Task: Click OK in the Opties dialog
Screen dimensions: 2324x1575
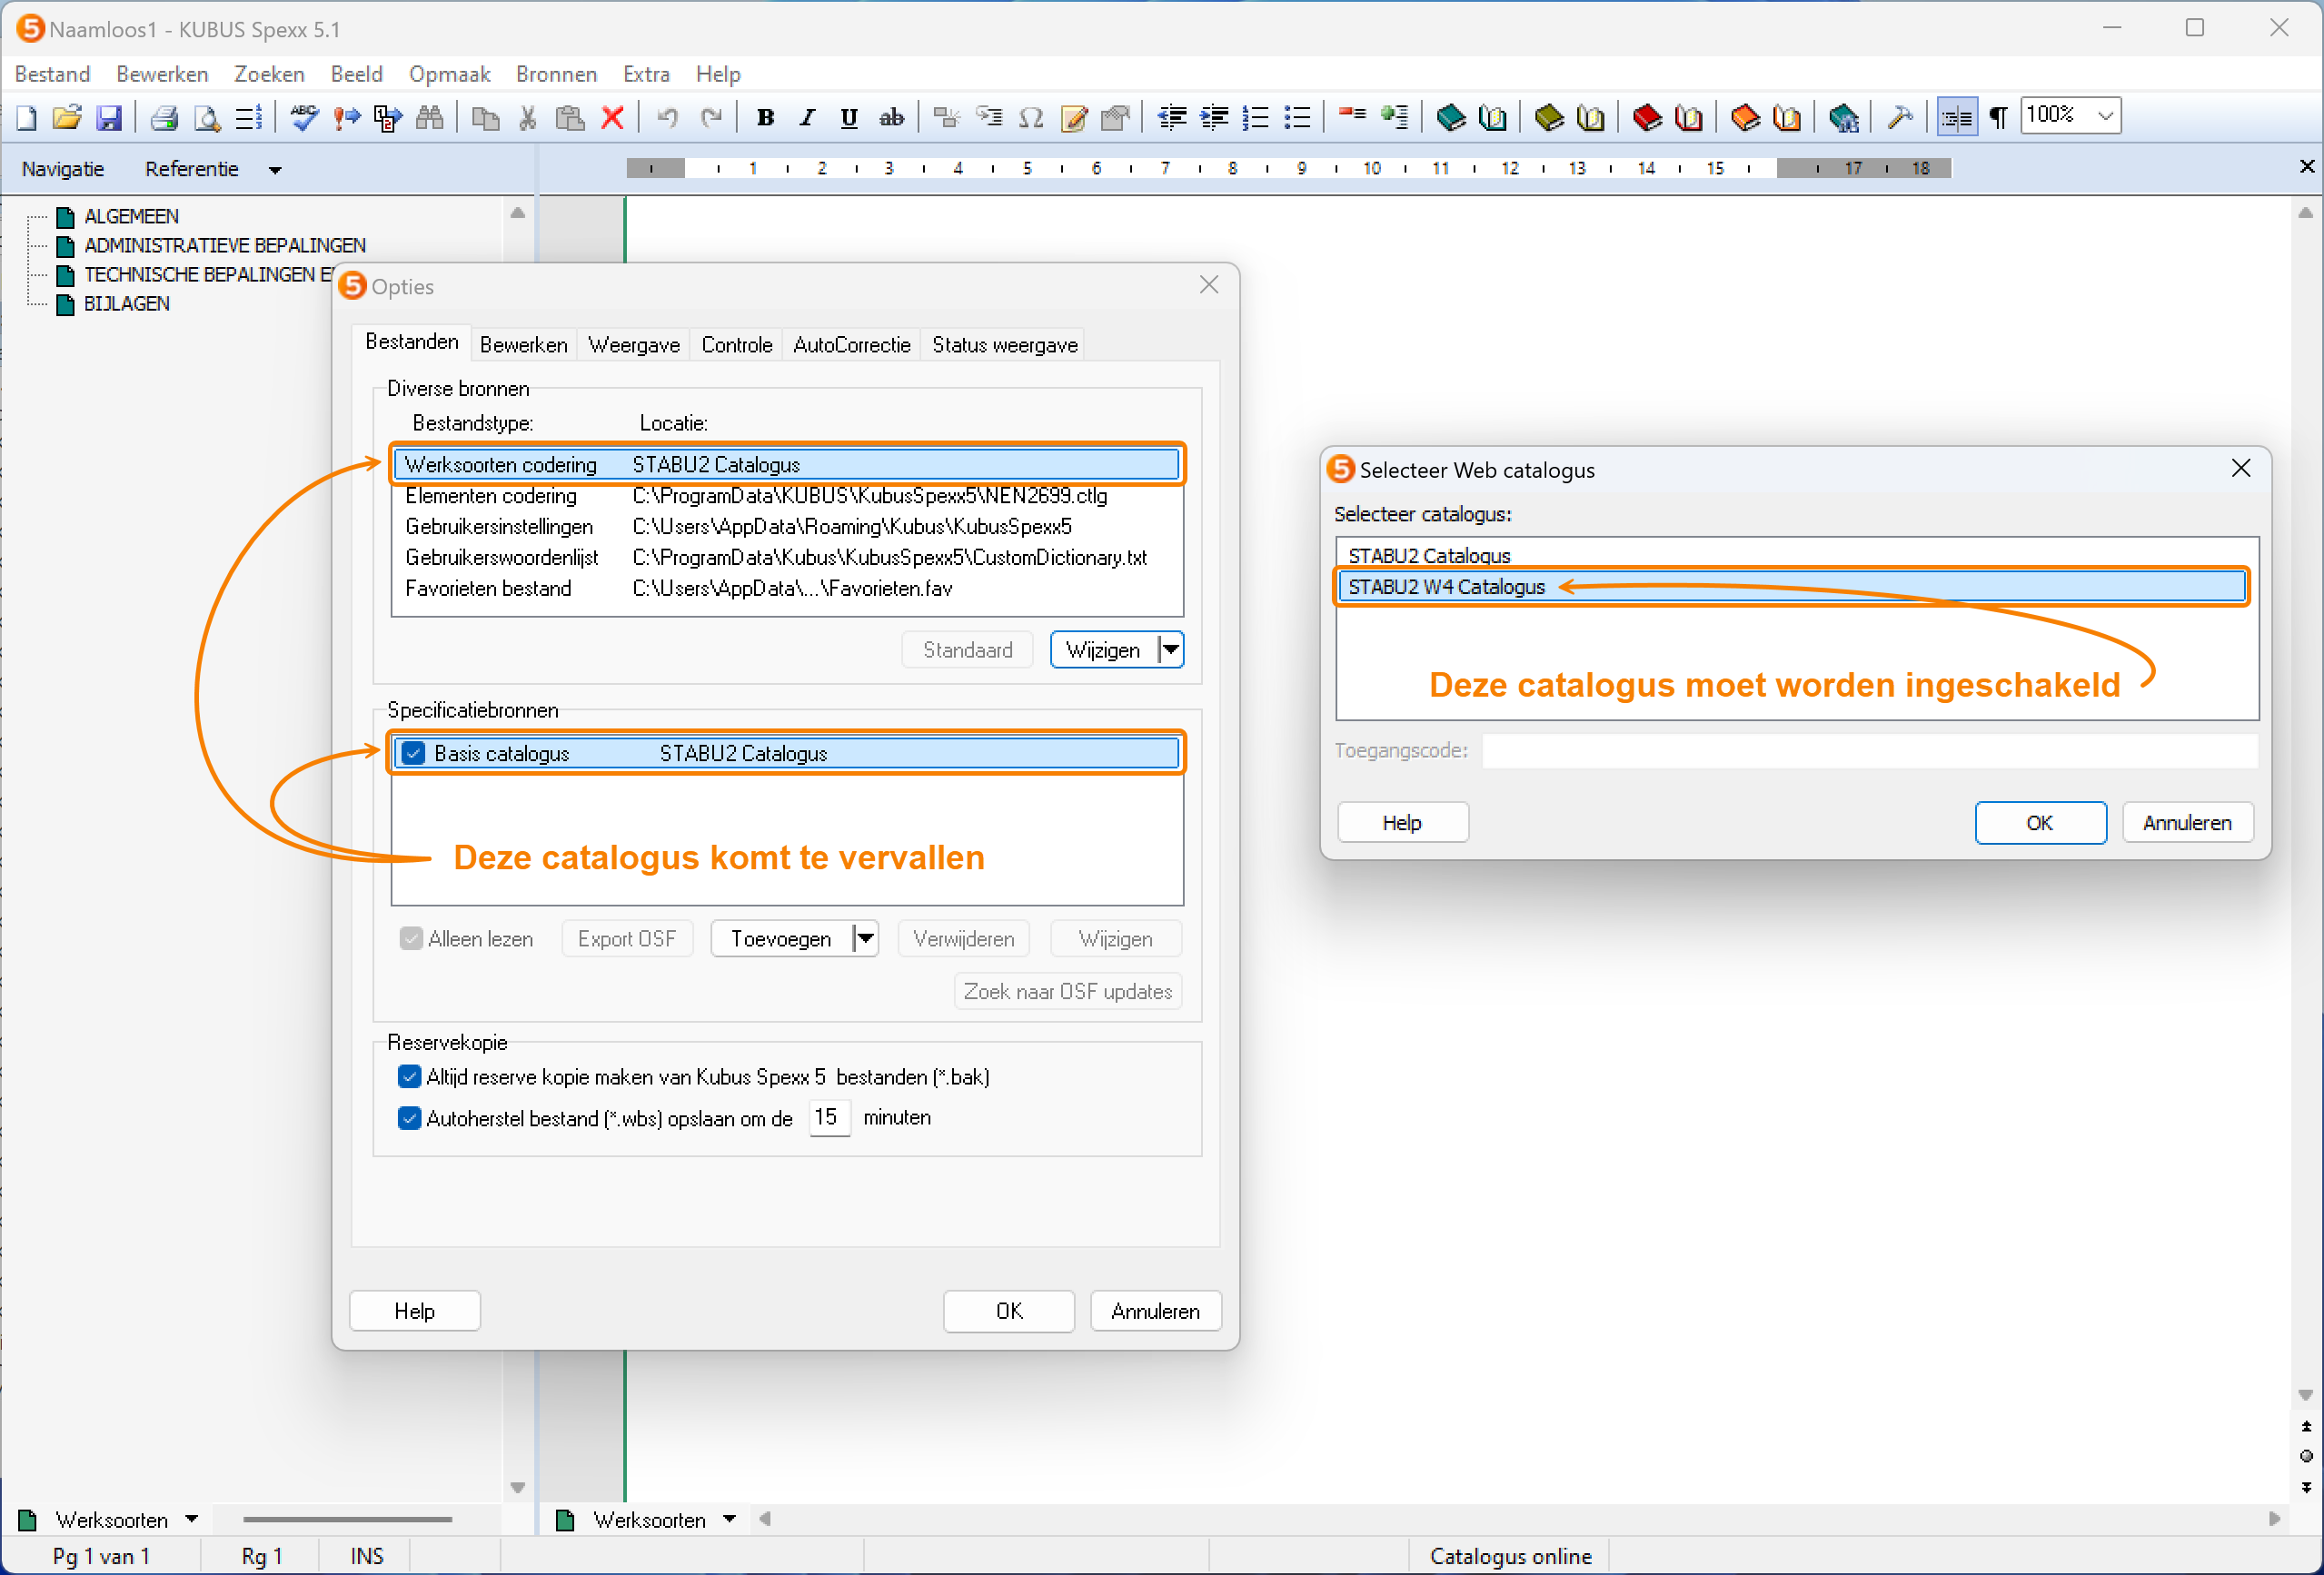Action: 1009,1311
